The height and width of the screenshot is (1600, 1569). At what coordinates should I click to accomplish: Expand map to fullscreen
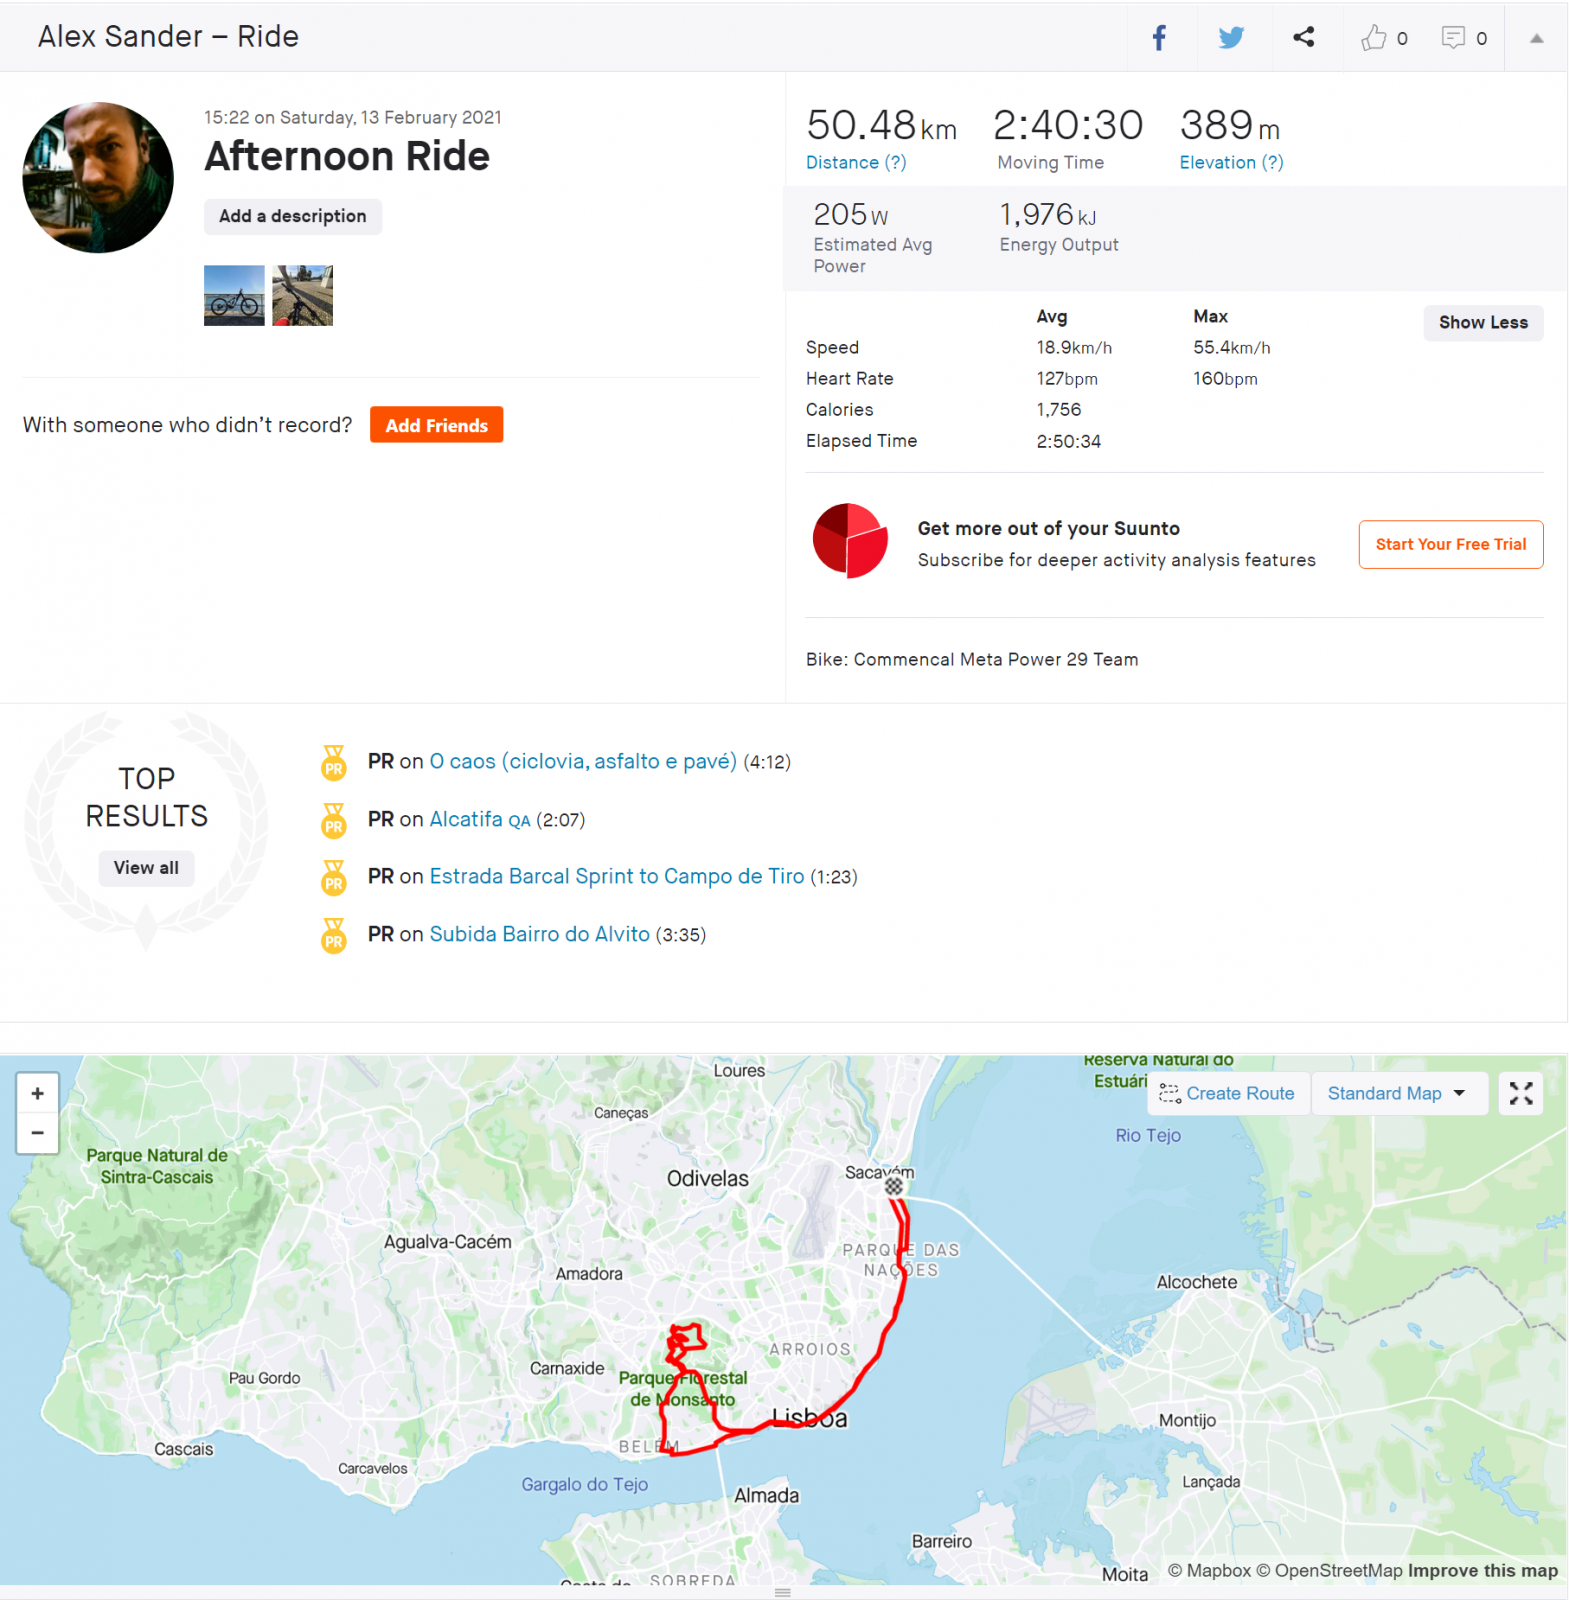tap(1520, 1093)
